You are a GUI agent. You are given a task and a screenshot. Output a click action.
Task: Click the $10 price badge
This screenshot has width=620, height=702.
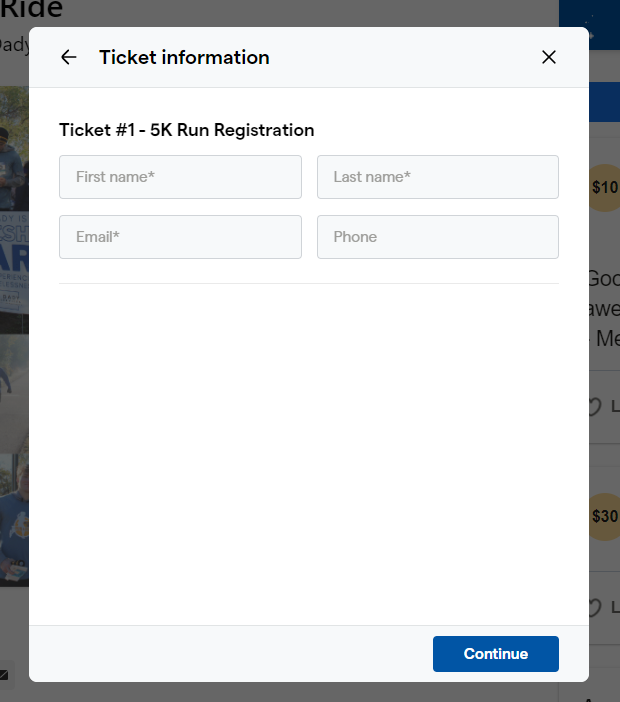click(x=604, y=188)
